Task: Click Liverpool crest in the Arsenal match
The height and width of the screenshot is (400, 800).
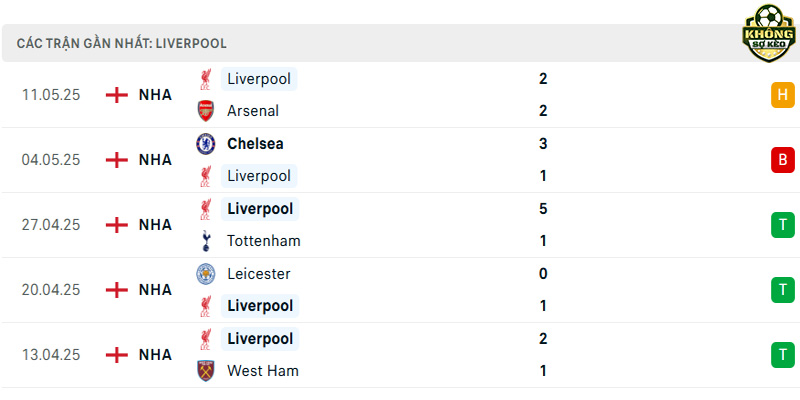Action: (206, 80)
